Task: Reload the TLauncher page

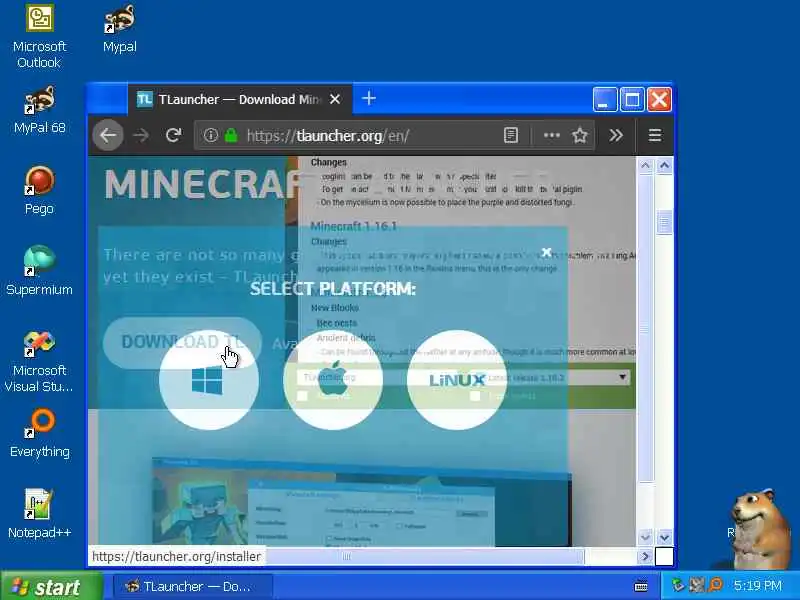Action: [173, 135]
